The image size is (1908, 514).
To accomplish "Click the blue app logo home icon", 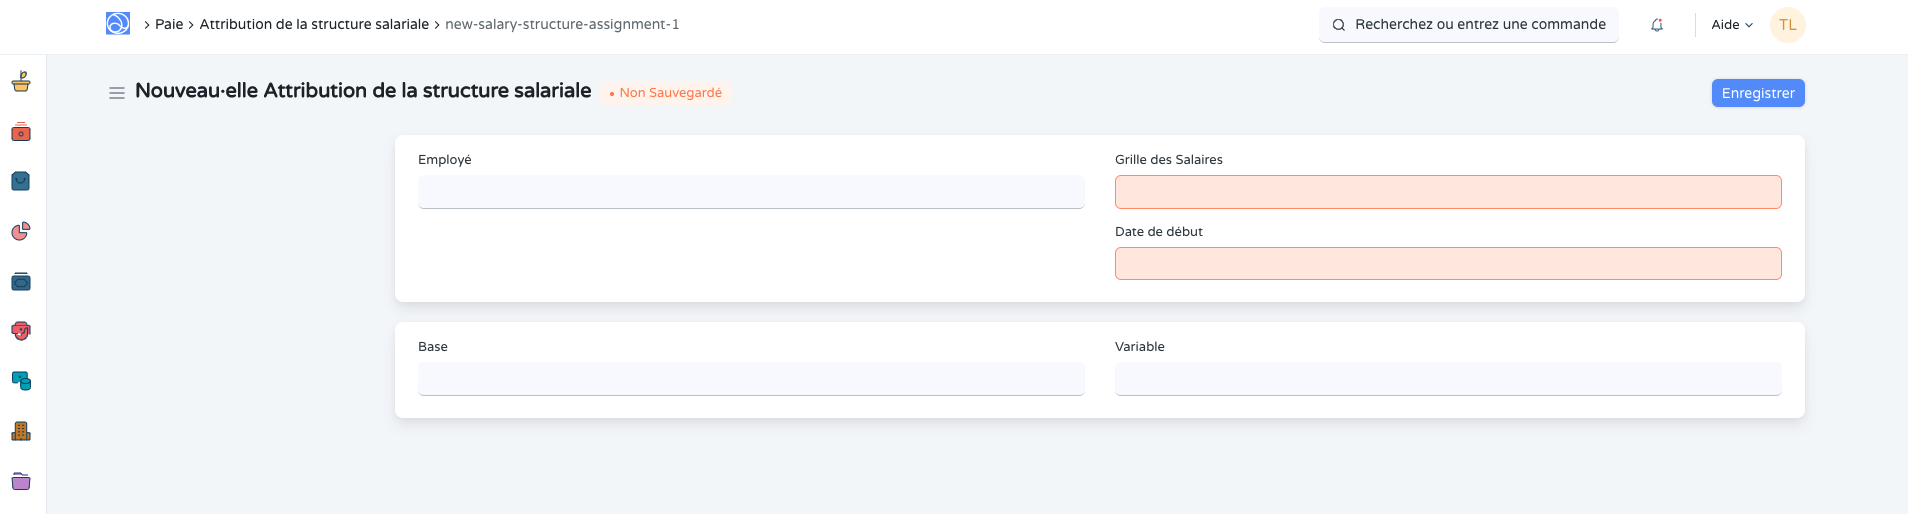I will tap(118, 24).
